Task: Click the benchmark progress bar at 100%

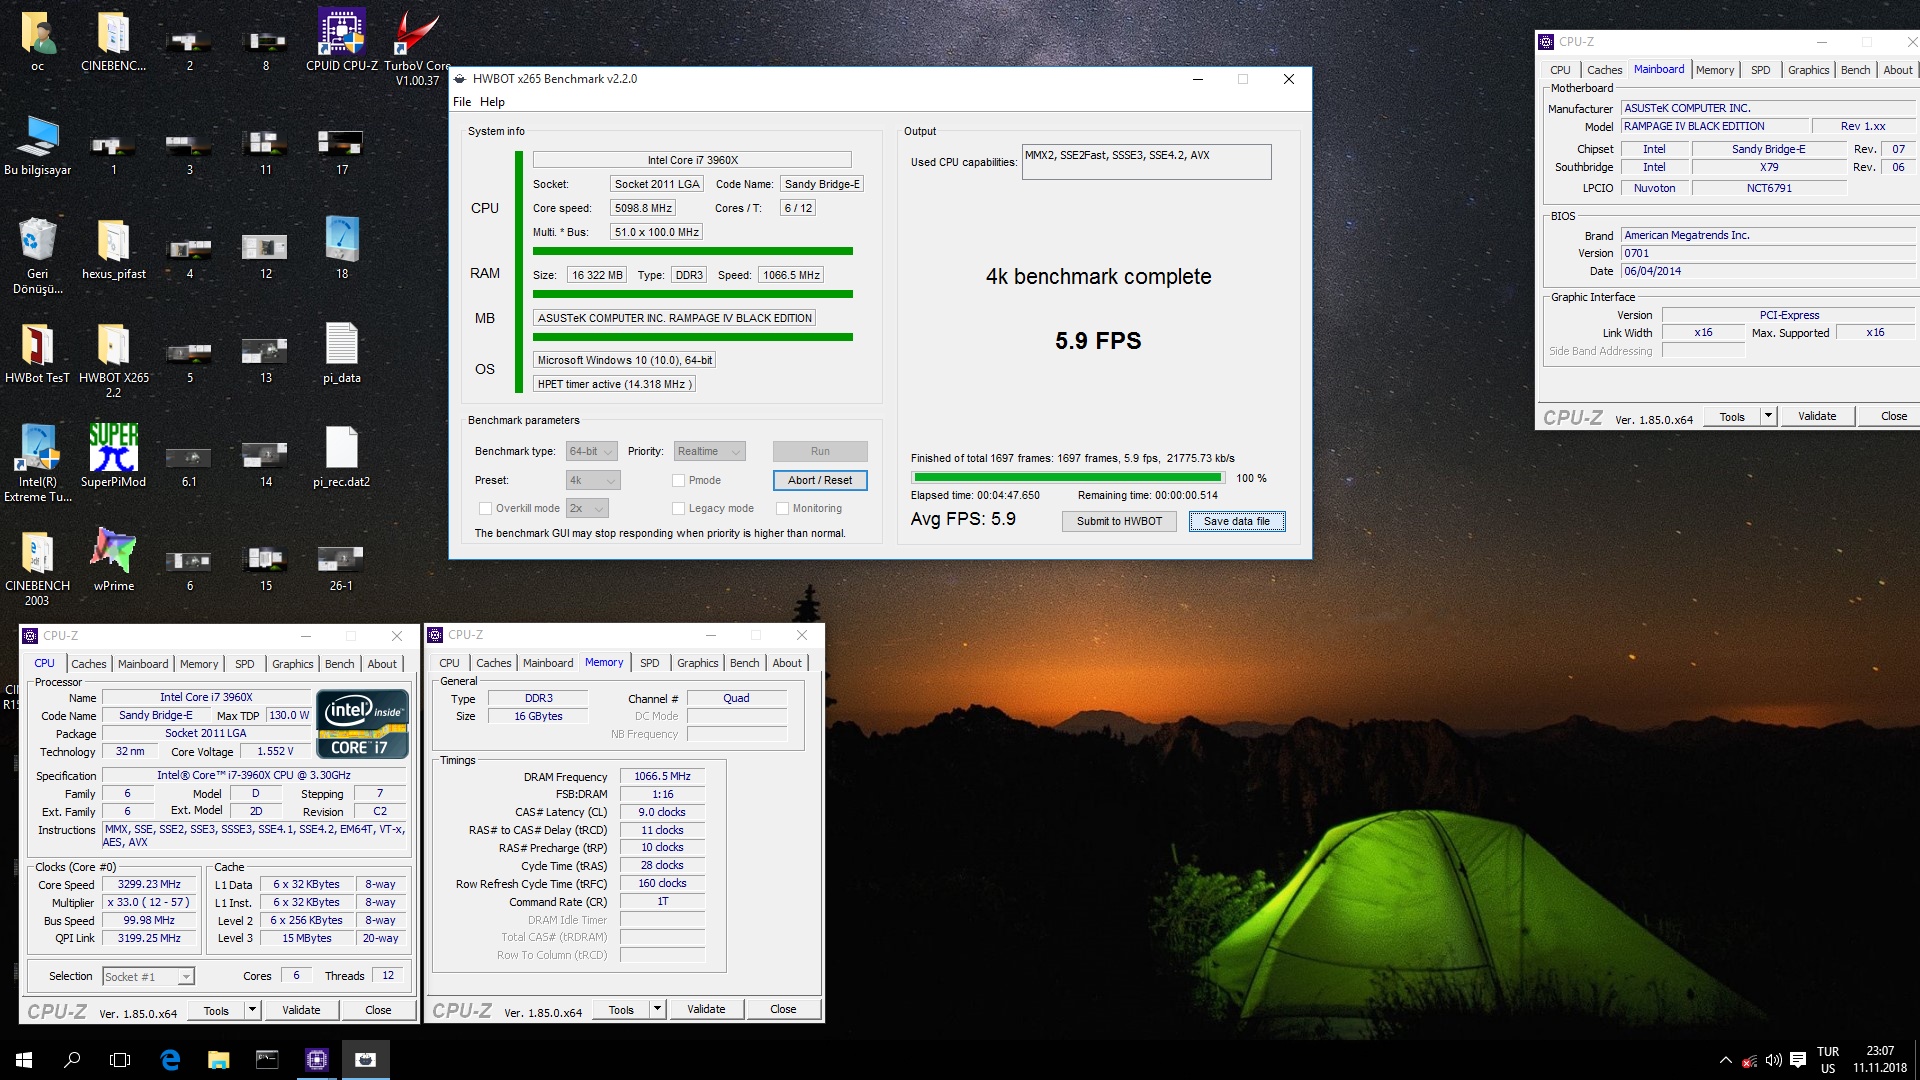Action: (x=1068, y=478)
